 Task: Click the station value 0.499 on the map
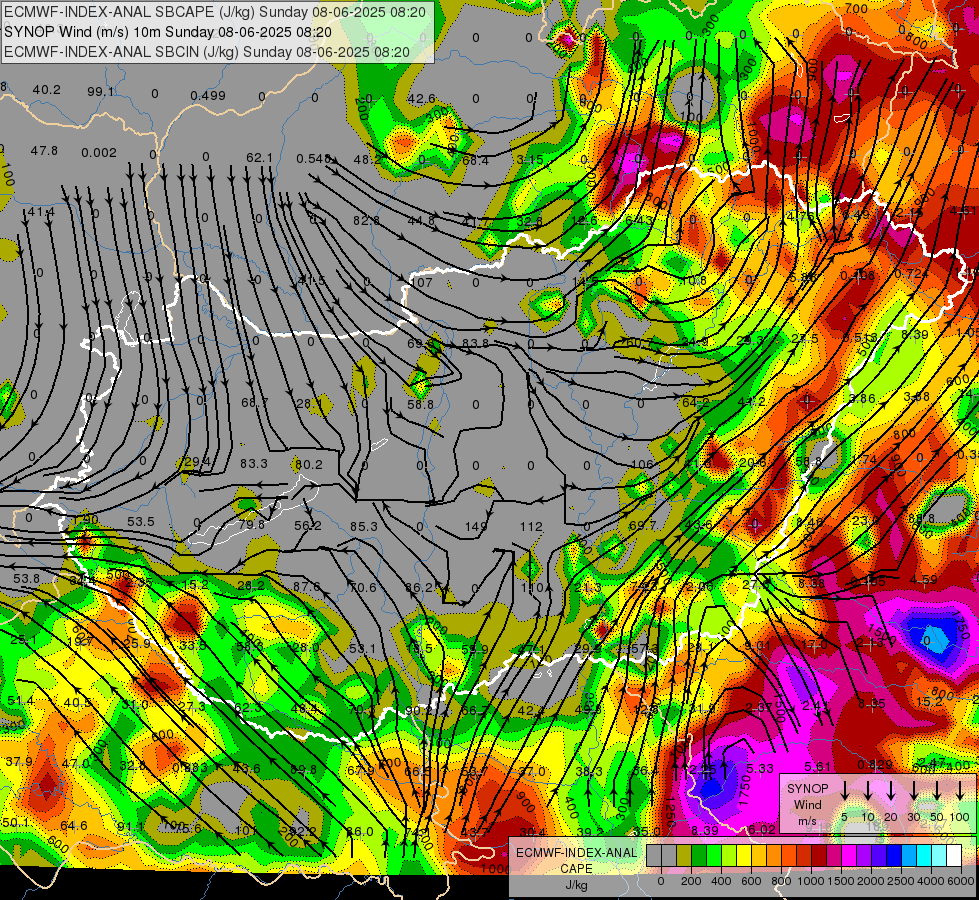208,96
